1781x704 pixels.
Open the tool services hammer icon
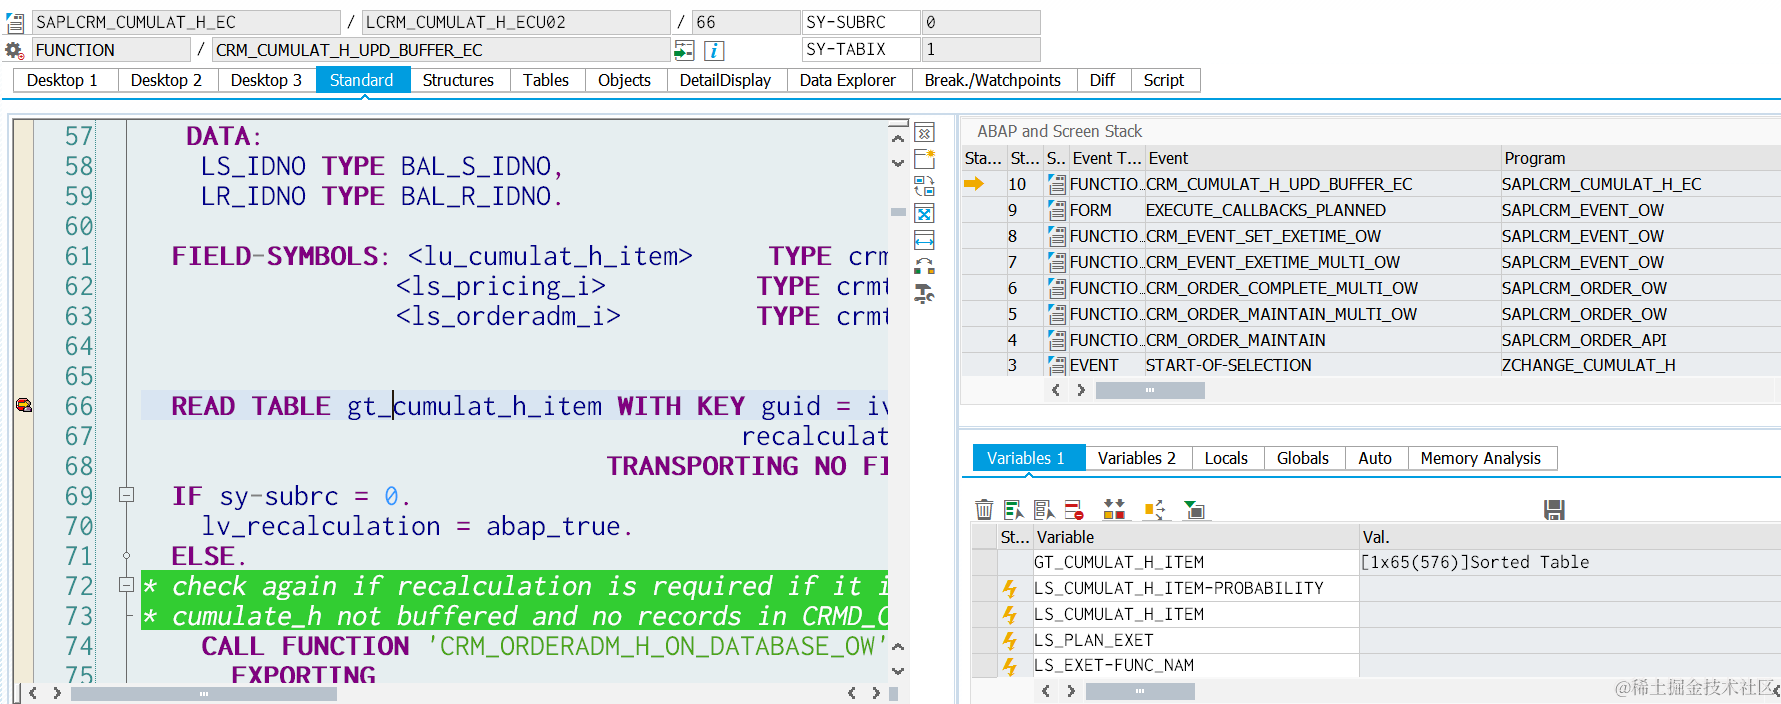pyautogui.click(x=925, y=293)
